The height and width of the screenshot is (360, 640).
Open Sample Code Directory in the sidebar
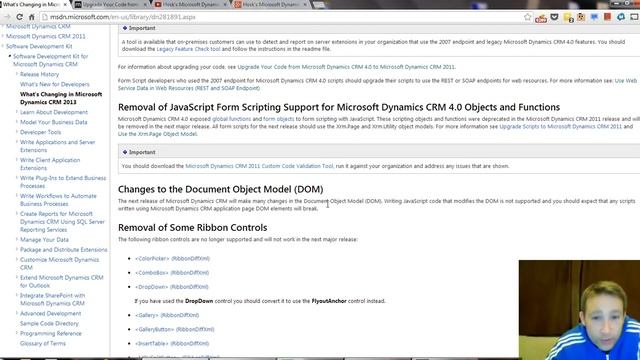[49, 323]
